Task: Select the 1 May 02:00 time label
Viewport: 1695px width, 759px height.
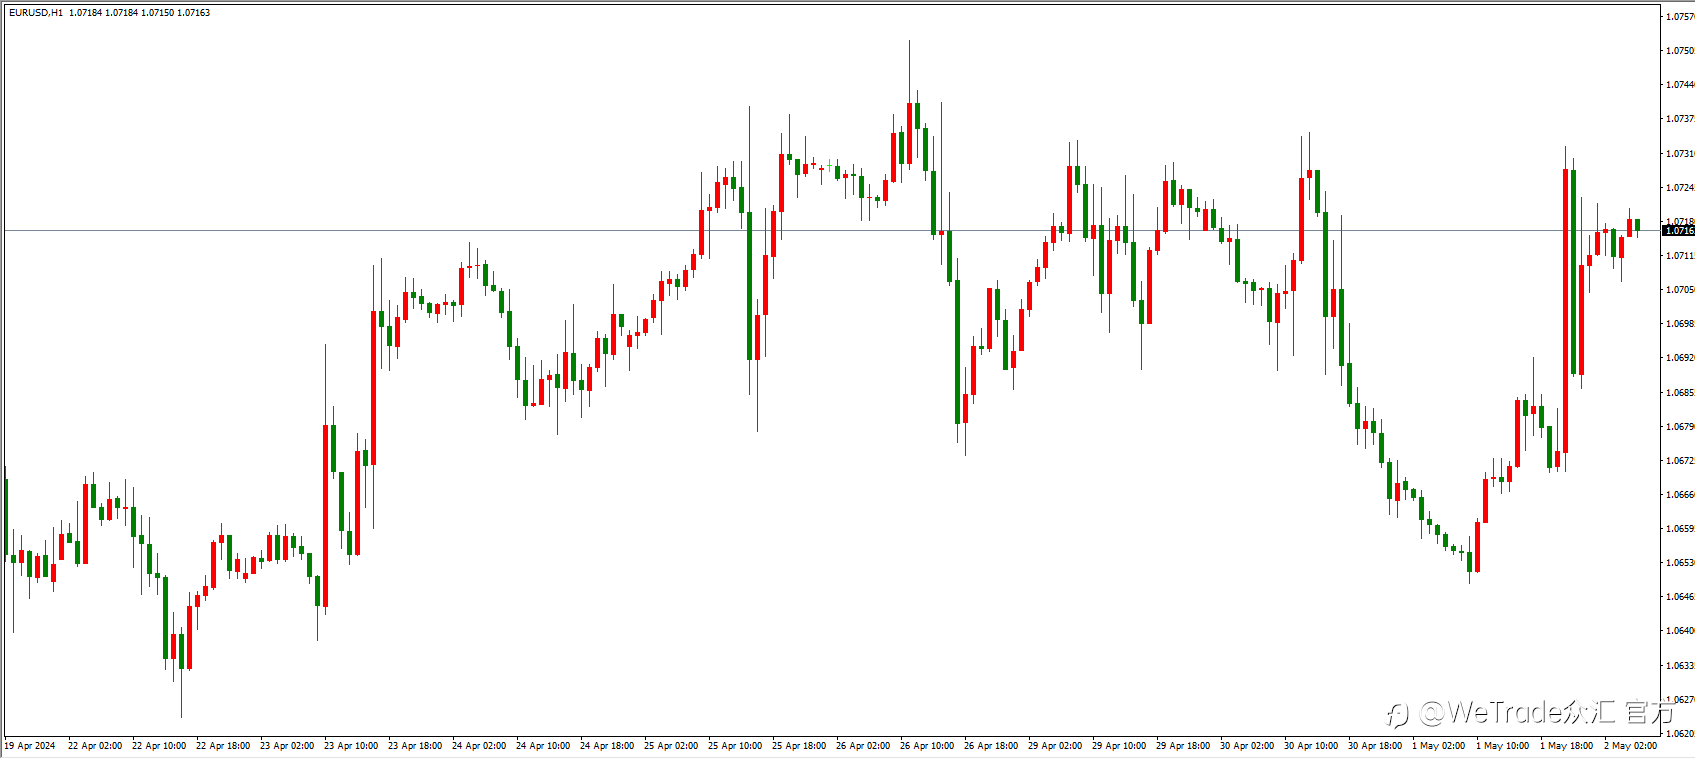Action: [1439, 746]
